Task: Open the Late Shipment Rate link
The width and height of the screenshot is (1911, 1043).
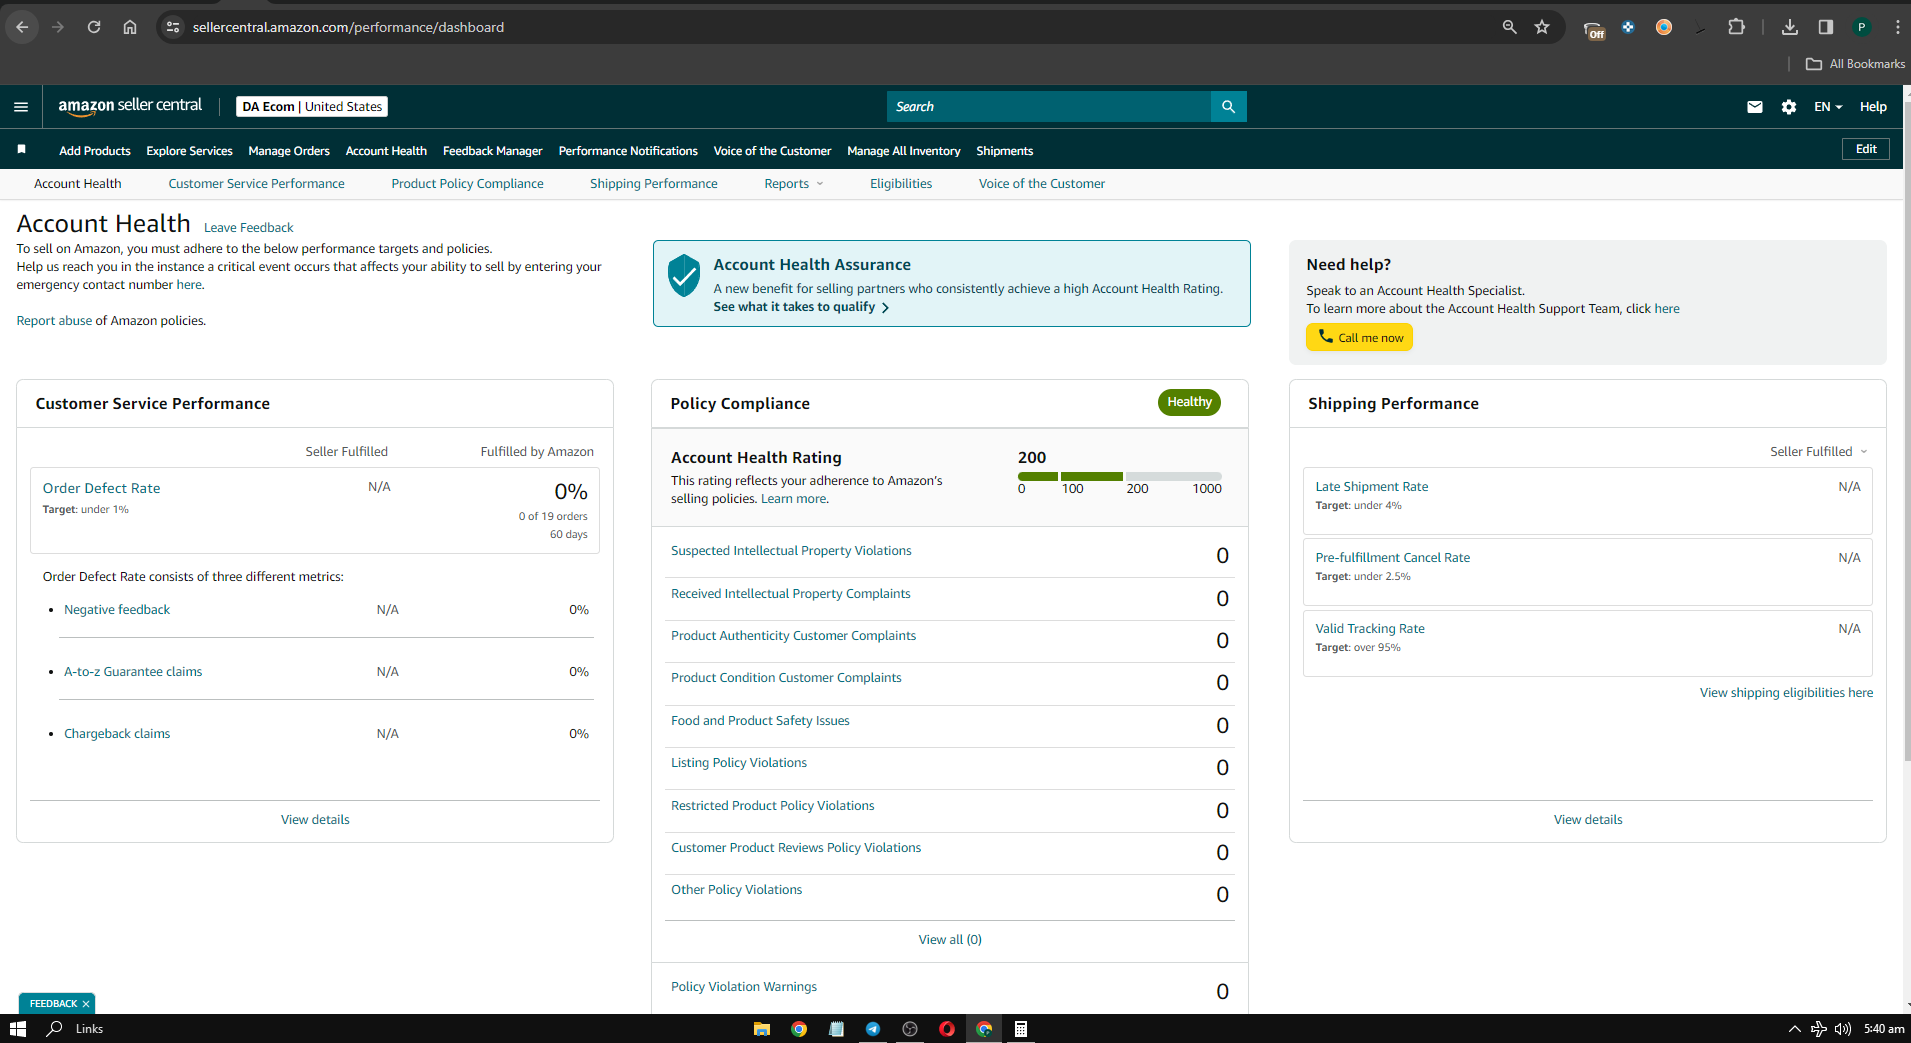Action: 1371,487
